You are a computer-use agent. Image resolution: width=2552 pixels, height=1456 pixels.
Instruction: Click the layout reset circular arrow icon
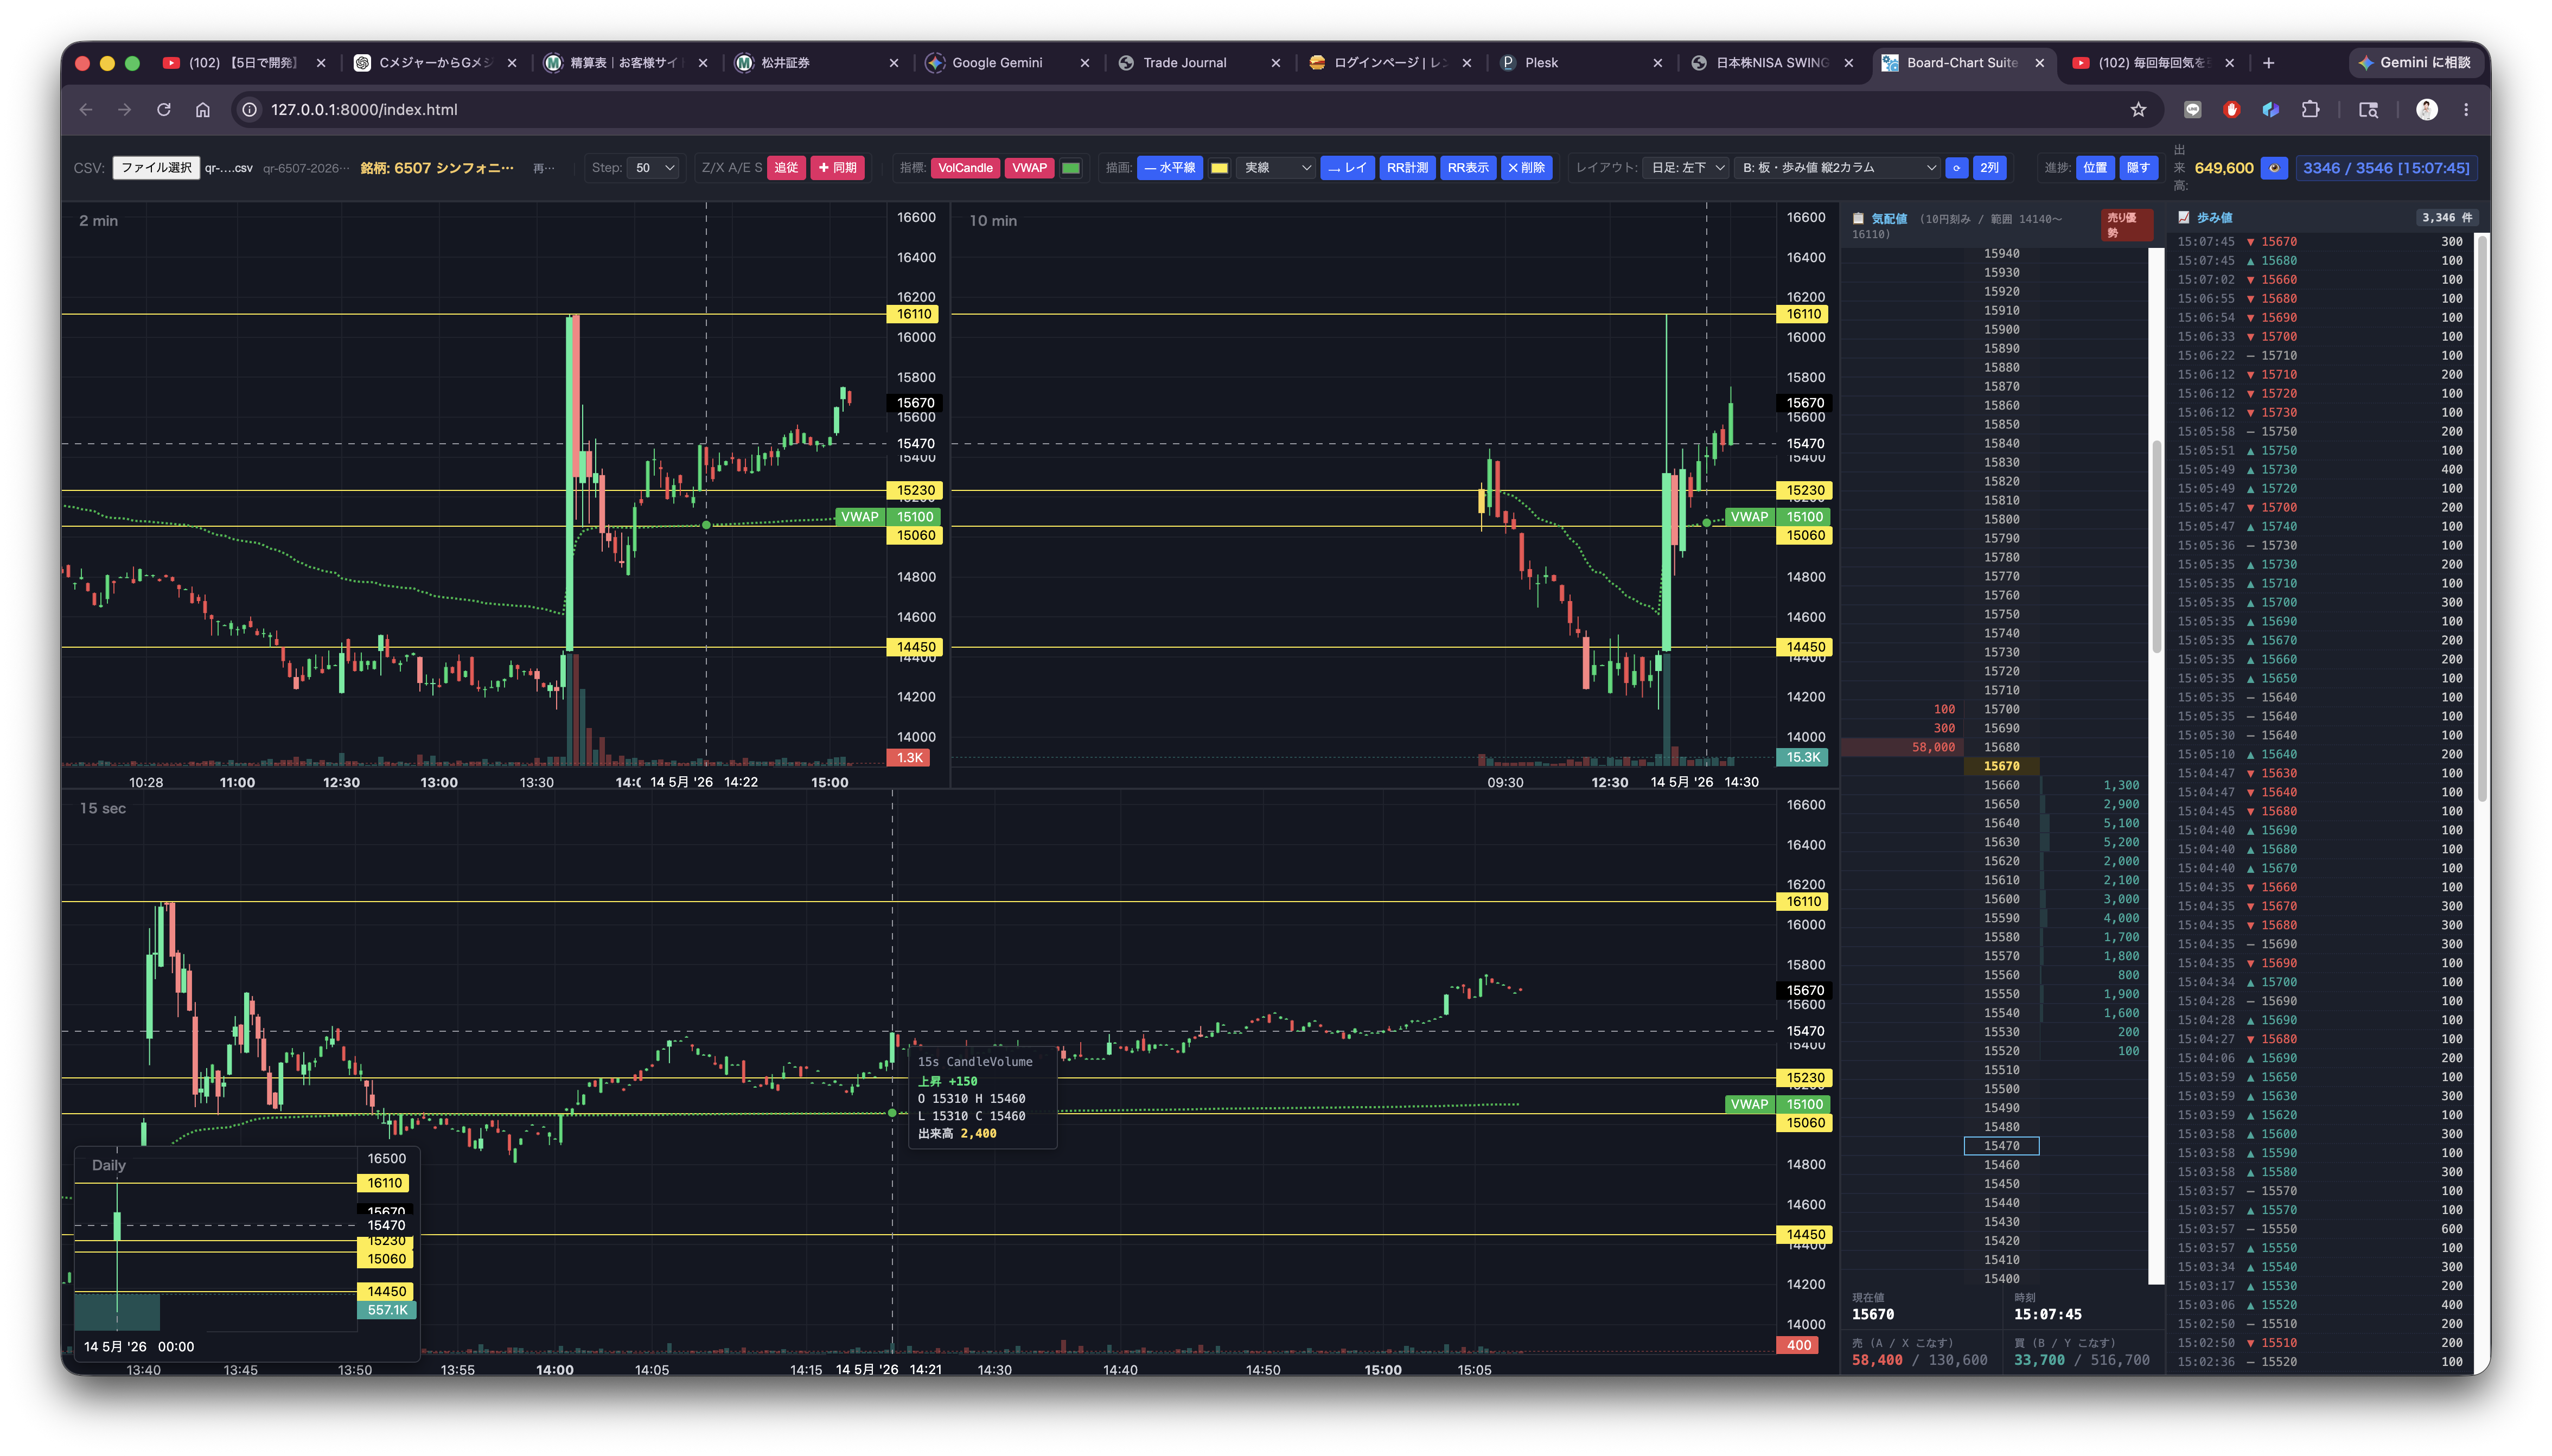1956,168
